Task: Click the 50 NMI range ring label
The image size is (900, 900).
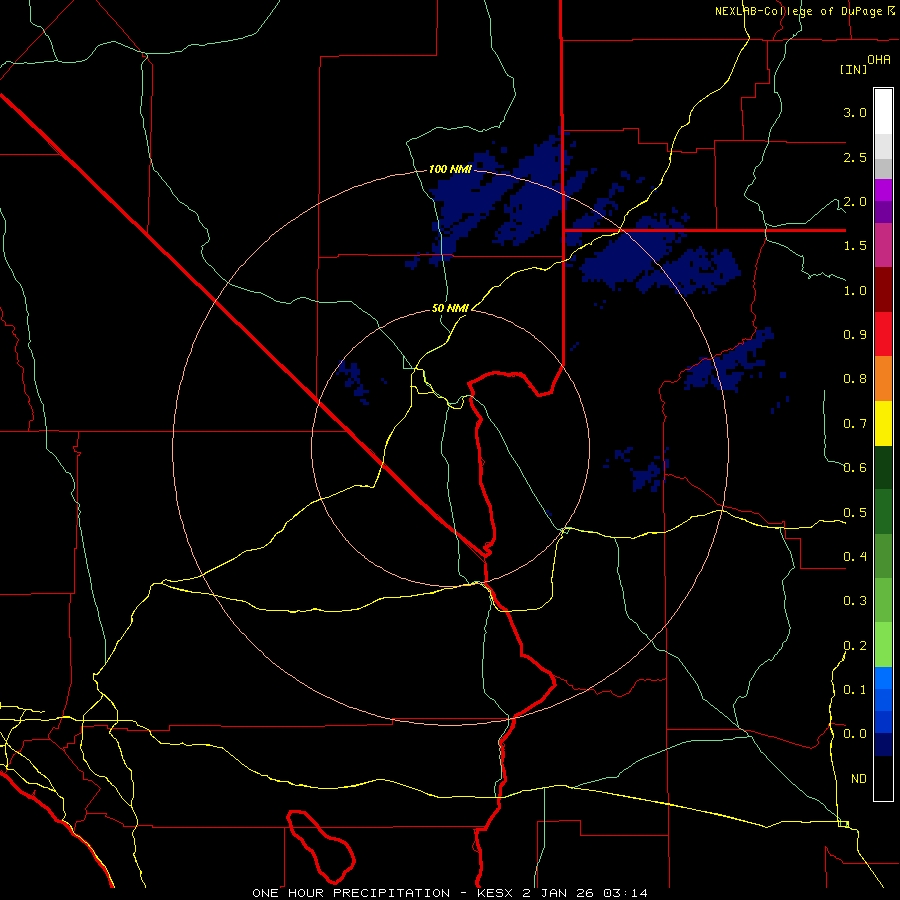Action: (x=450, y=308)
